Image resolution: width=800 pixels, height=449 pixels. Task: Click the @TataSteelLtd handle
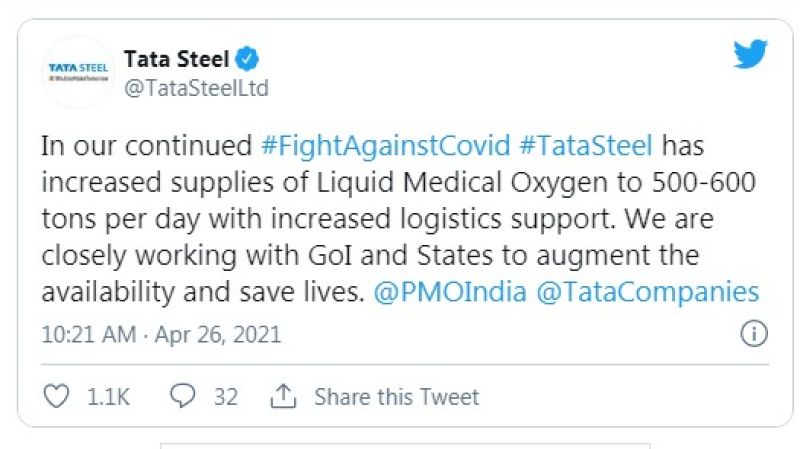click(196, 88)
